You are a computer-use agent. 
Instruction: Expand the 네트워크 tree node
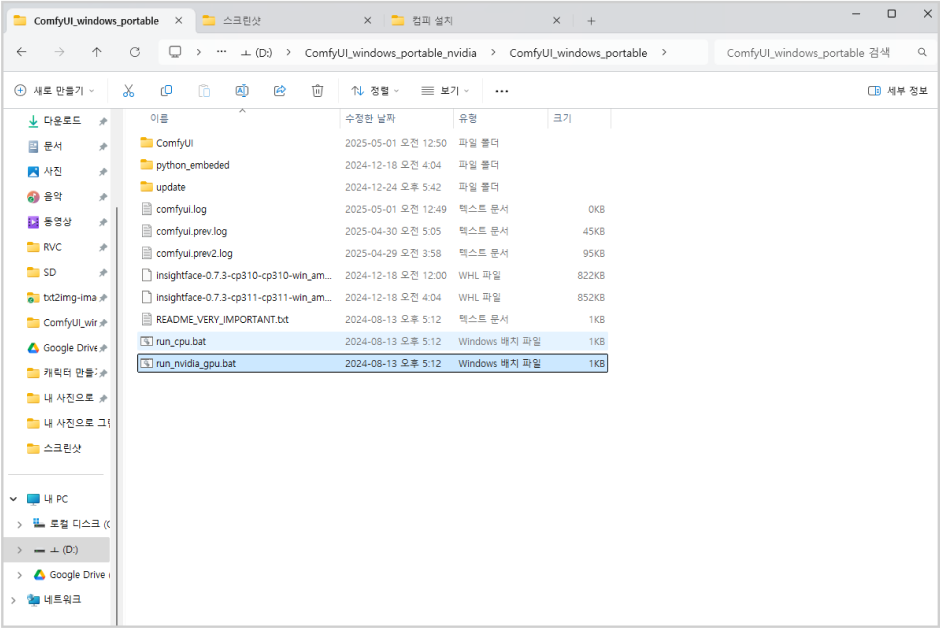(13, 600)
